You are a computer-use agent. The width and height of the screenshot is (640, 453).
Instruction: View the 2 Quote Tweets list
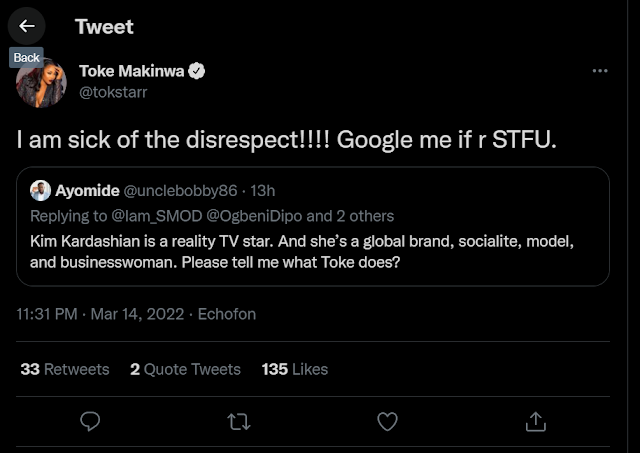point(185,369)
